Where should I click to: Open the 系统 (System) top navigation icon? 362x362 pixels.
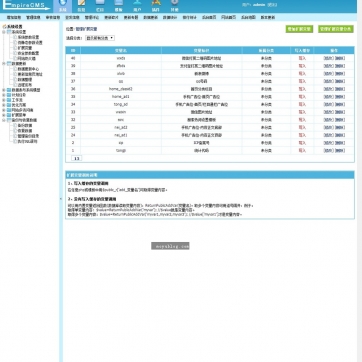point(62,6)
